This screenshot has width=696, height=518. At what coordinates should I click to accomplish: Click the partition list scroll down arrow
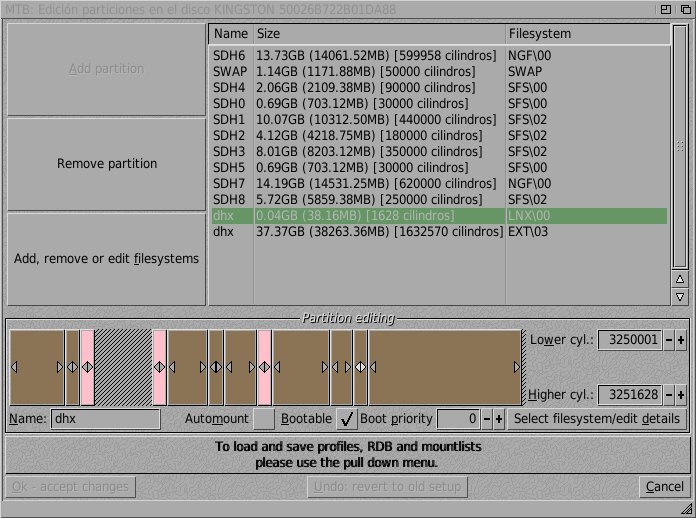(x=680, y=297)
